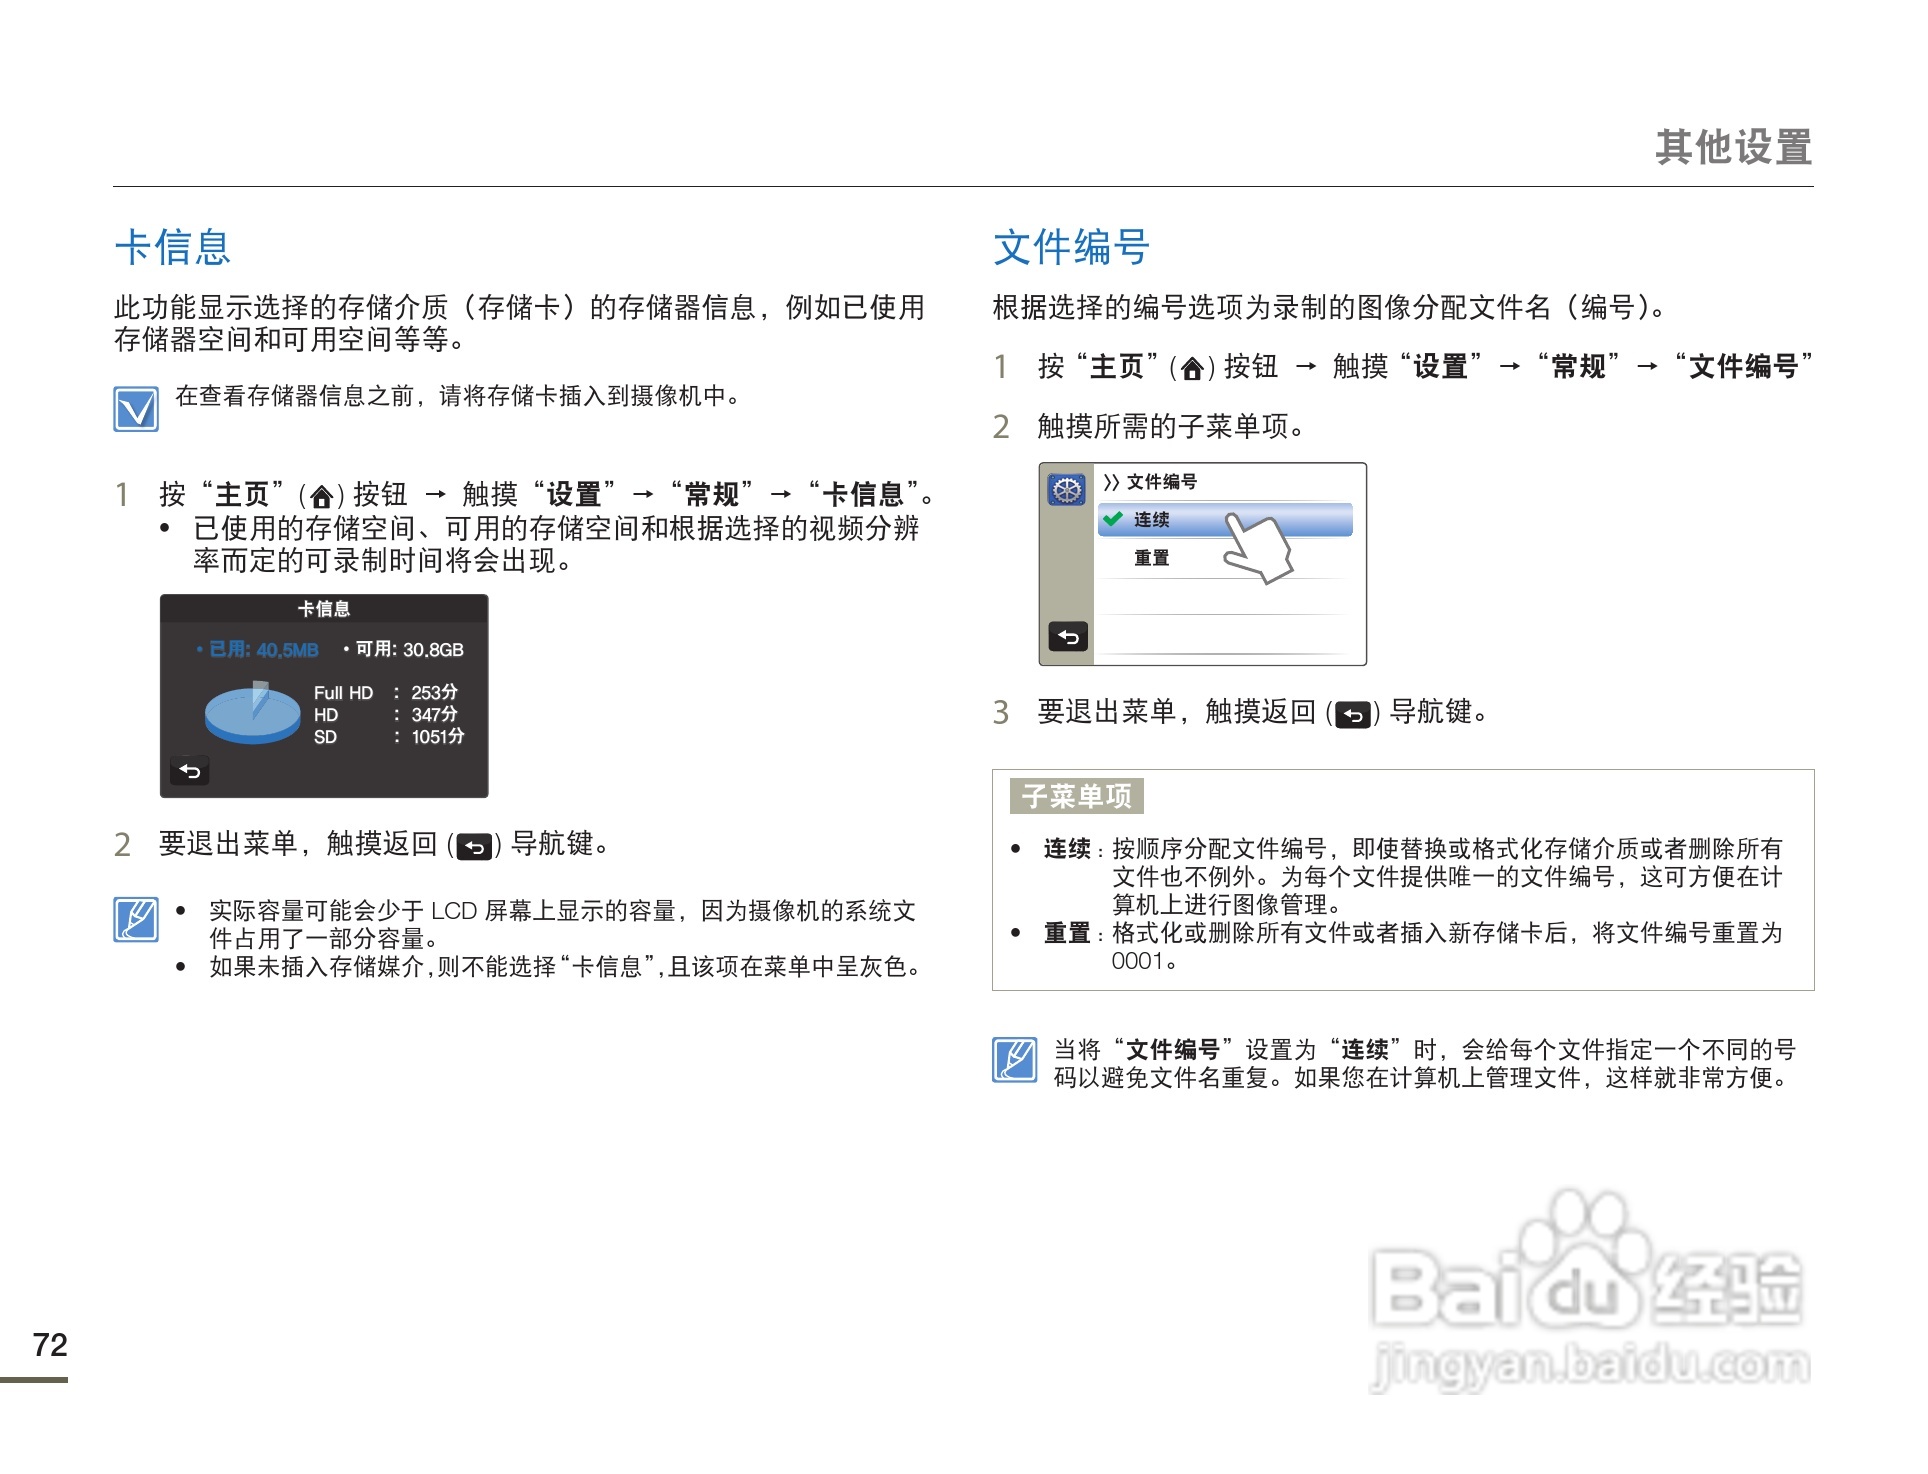Screen dimensions: 1928x1474
Task: Click the back arrow in the file number menu
Action: (x=1067, y=636)
